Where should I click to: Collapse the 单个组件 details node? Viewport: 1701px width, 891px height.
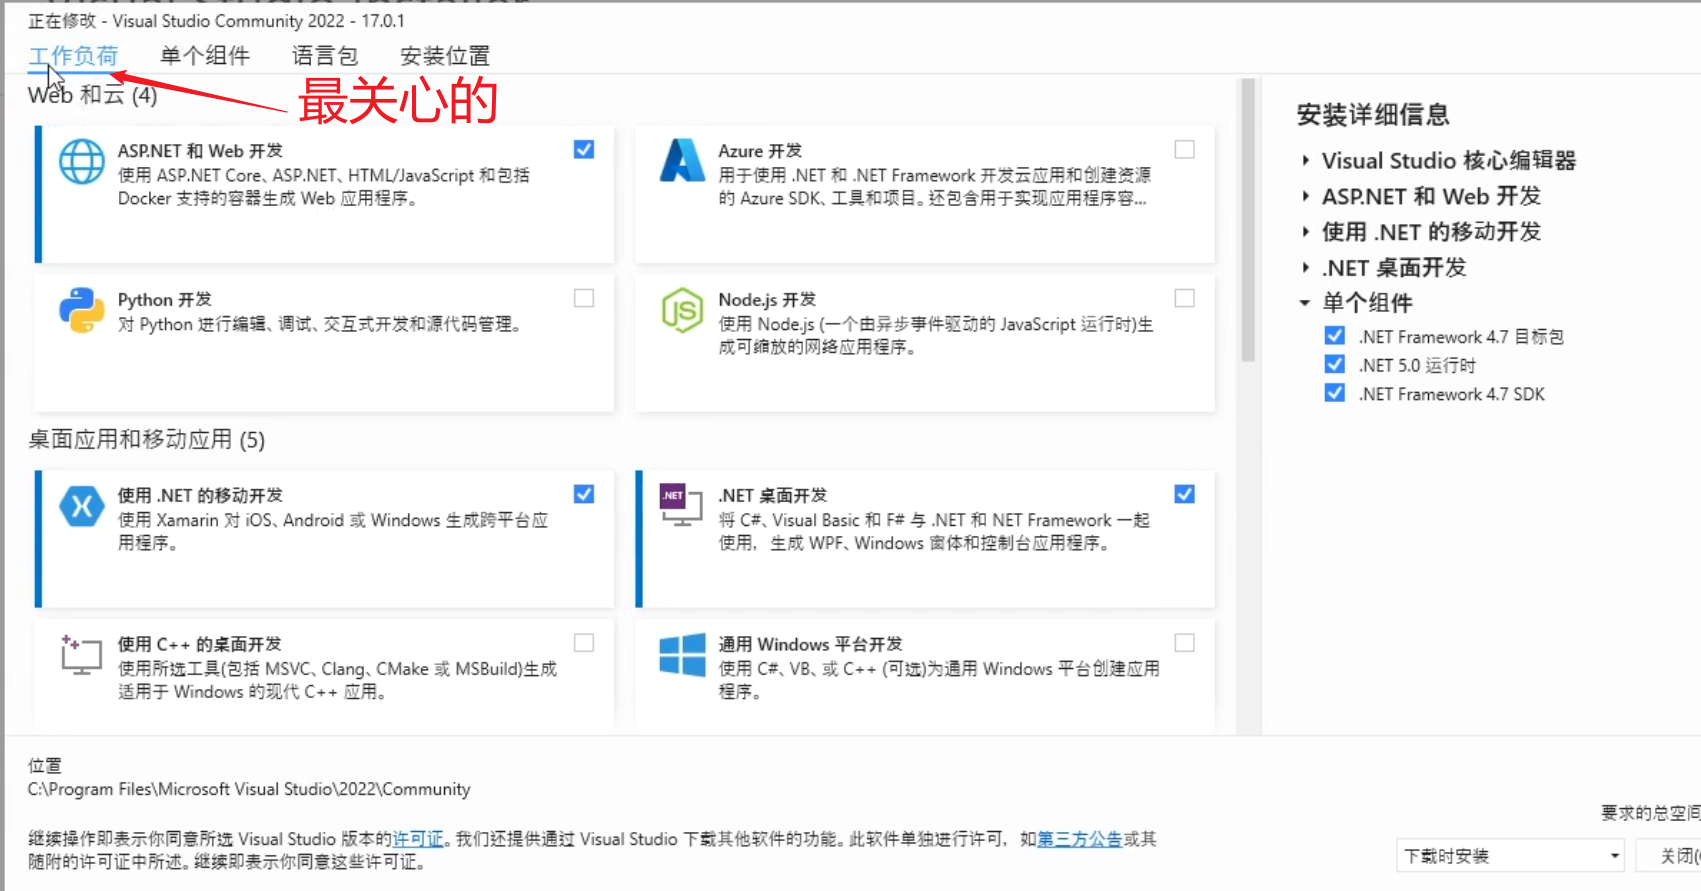[1305, 303]
